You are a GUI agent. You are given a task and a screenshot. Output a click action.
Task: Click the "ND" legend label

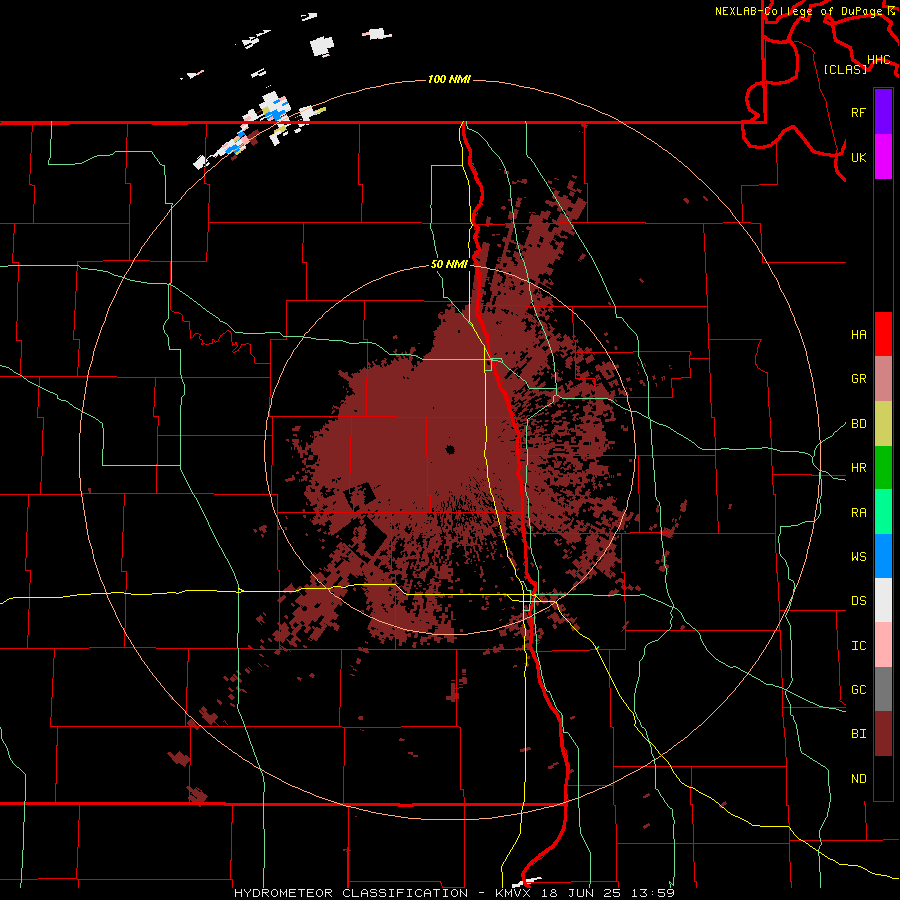[x=858, y=779]
